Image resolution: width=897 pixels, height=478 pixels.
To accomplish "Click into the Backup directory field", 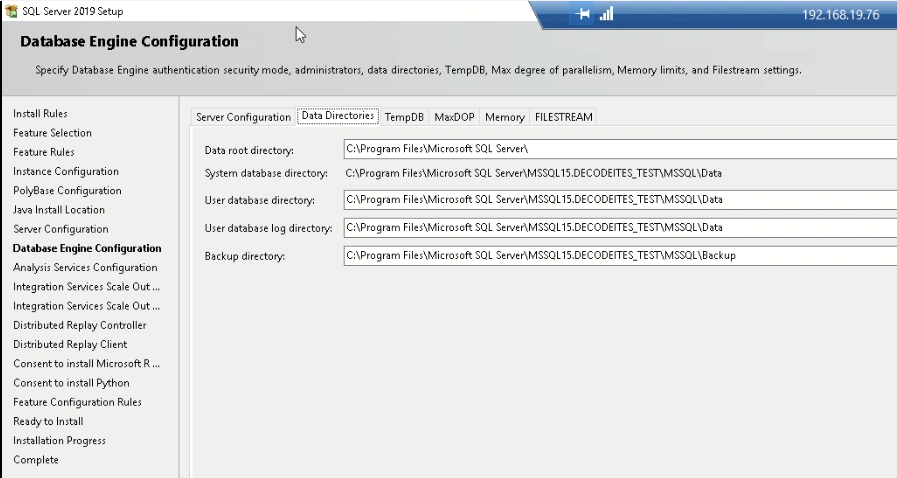I will [620, 256].
